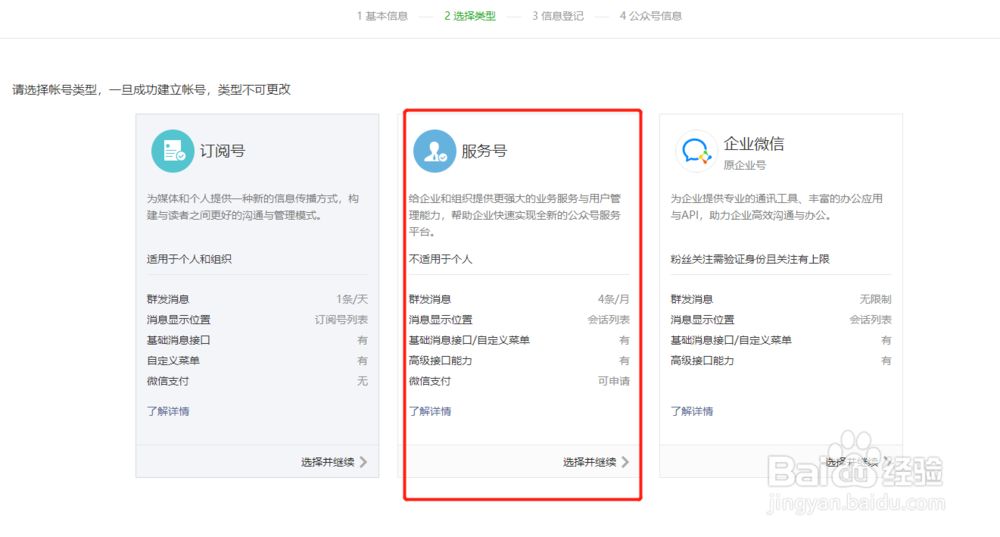Image resolution: width=1000 pixels, height=537 pixels.
Task: Click the 企业微信 chat bubble icon
Action: pos(696,151)
